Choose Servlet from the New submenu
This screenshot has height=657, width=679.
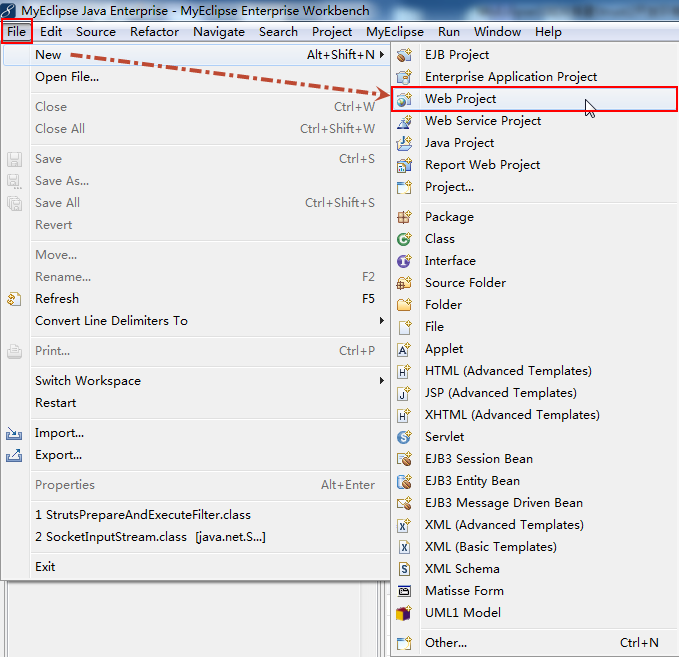[534, 437]
